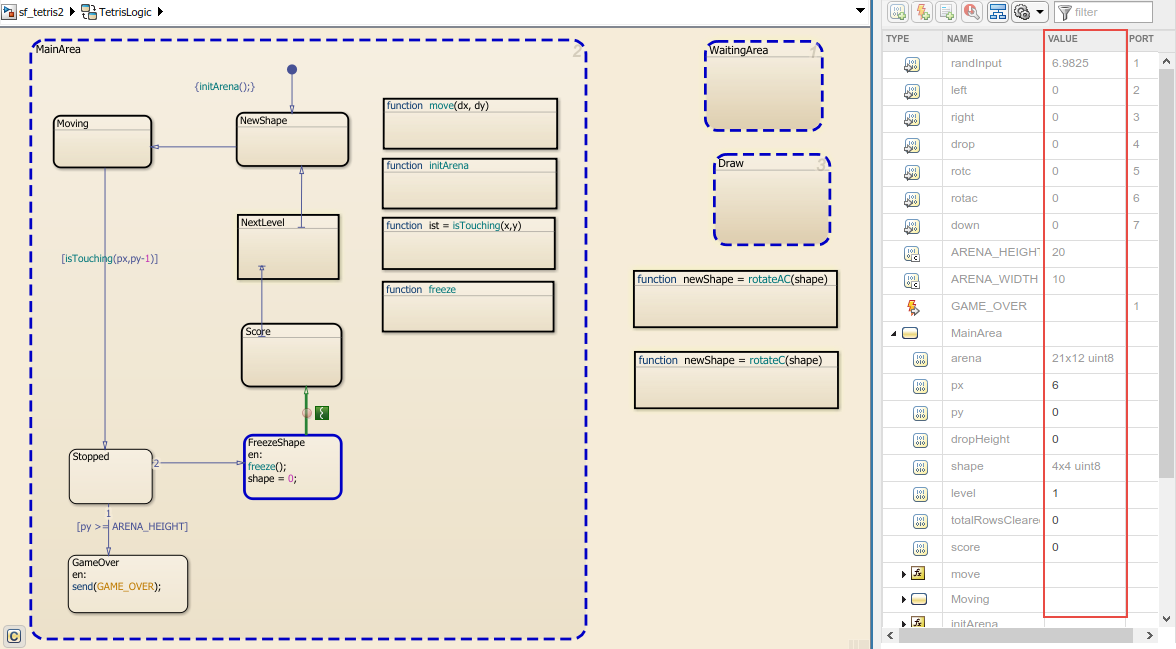Click the constant icon beside ARENA_HEIGHT
This screenshot has height=649, width=1176.
point(913,252)
